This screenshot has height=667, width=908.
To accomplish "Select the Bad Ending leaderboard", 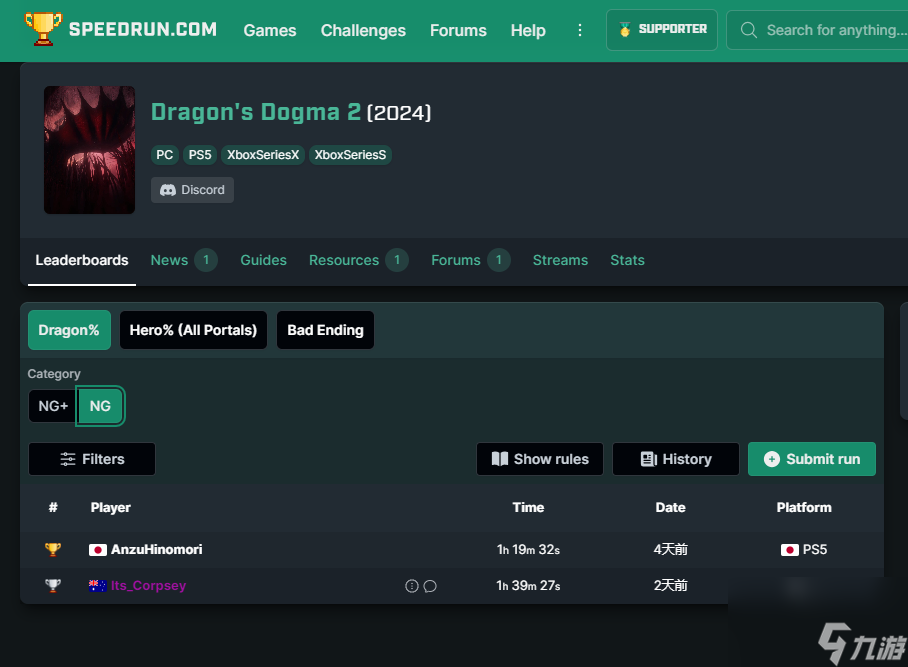I will coord(325,330).
